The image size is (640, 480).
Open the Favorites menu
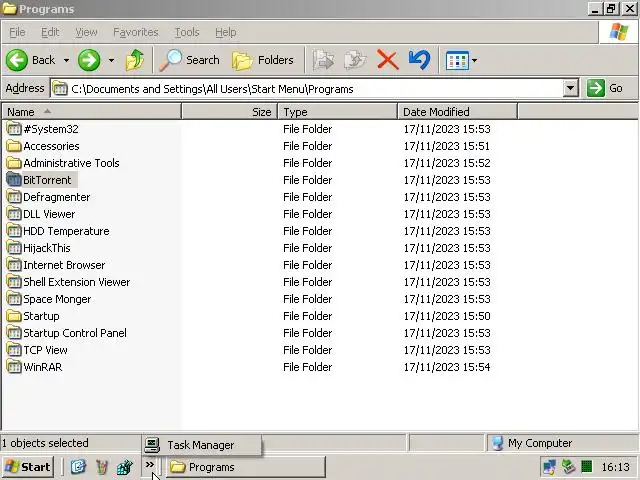coord(136,32)
